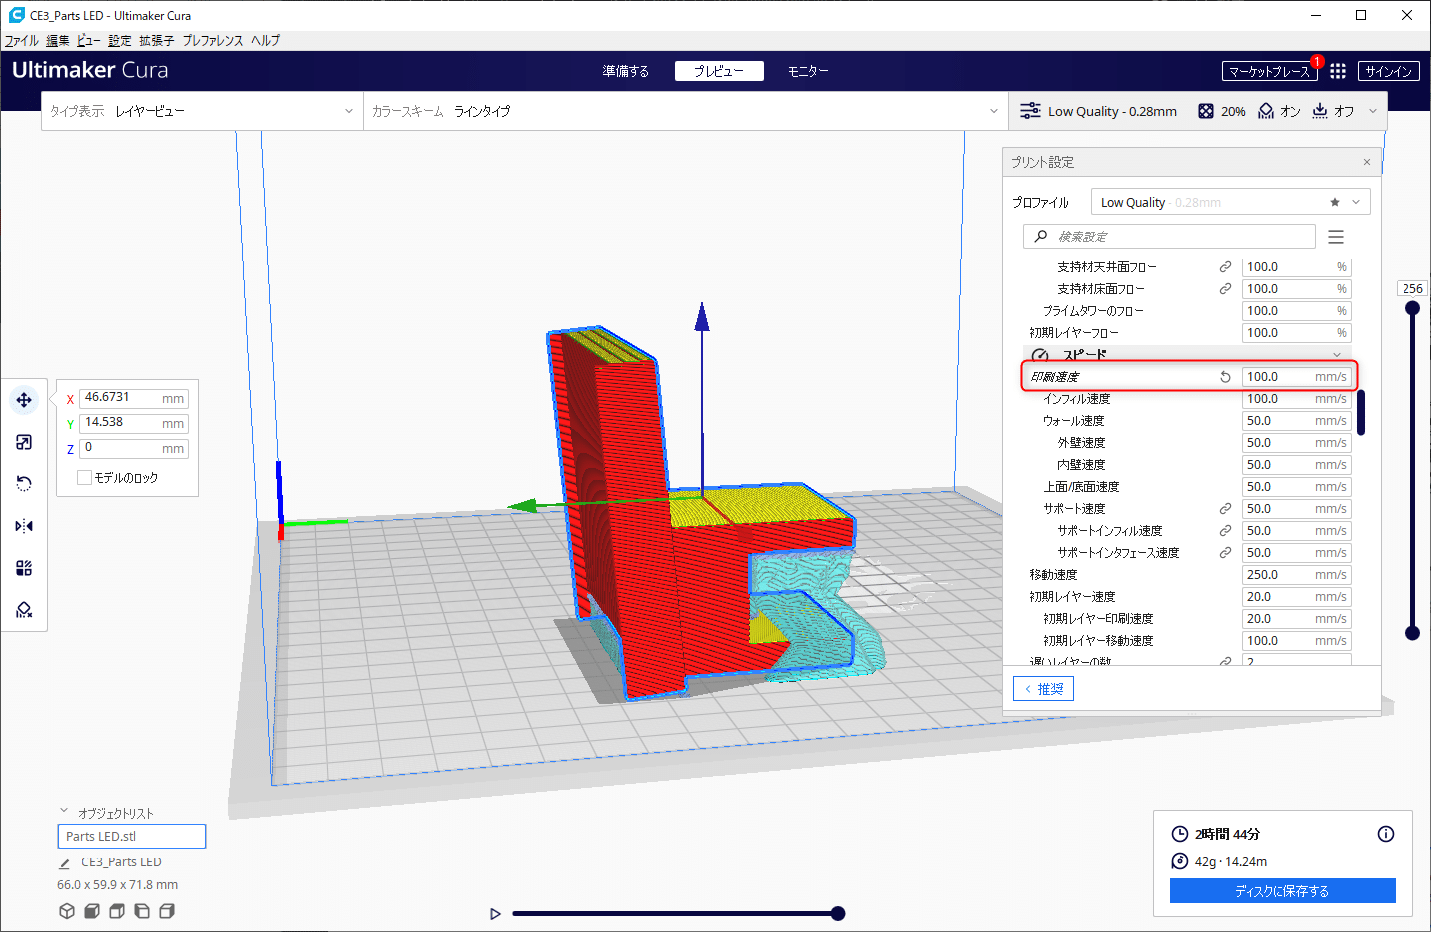This screenshot has height=932, width=1431.
Task: Click the profile sliders icon beside Low Quality
Action: pyautogui.click(x=1030, y=111)
